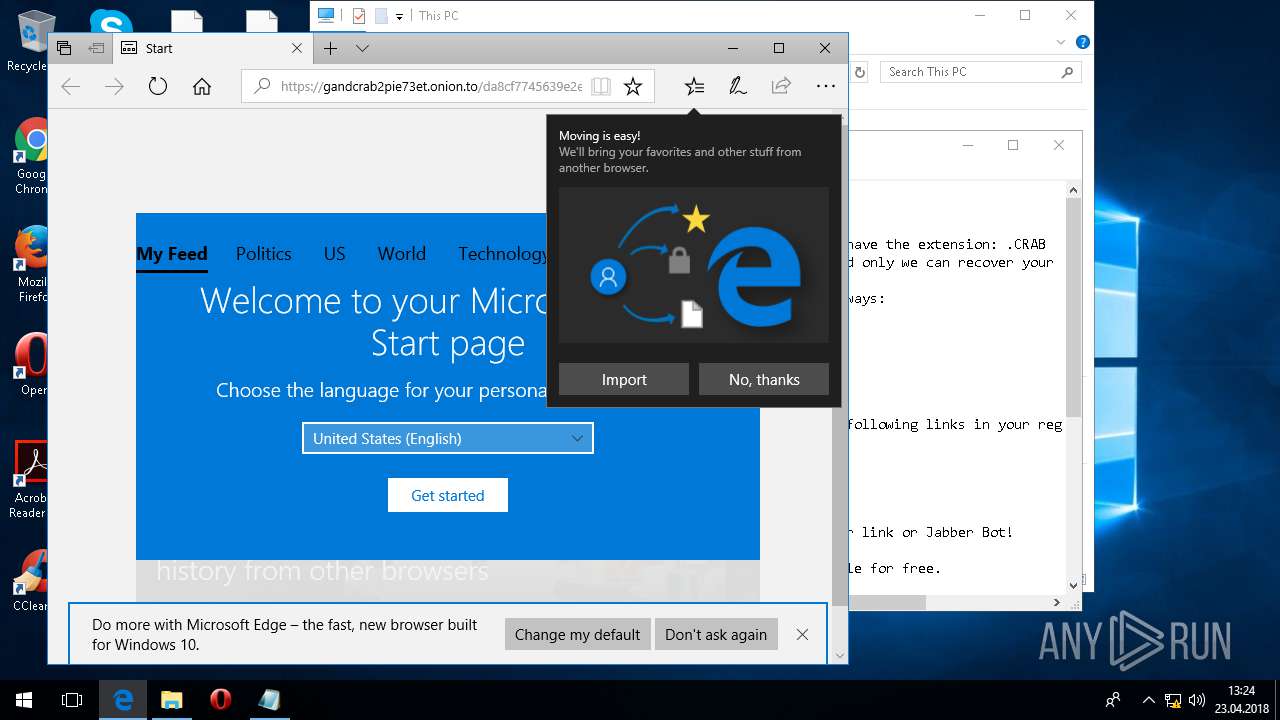Click Change my default button
The image size is (1280, 720).
pos(577,634)
